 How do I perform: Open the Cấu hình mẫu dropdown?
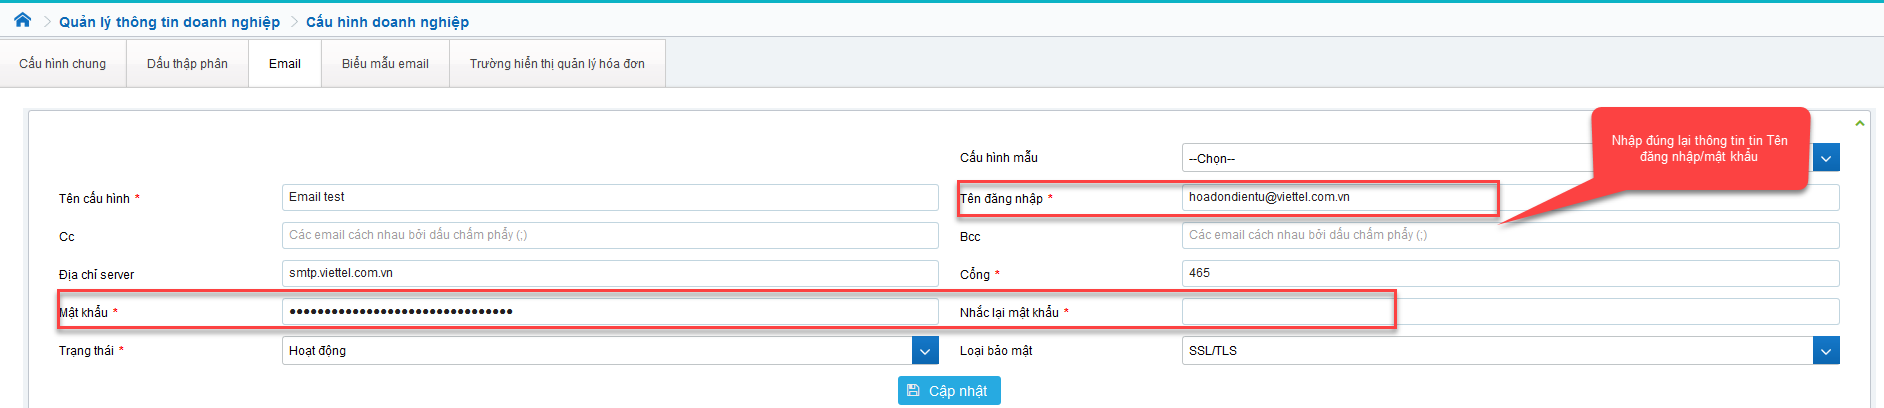[x=1826, y=158]
